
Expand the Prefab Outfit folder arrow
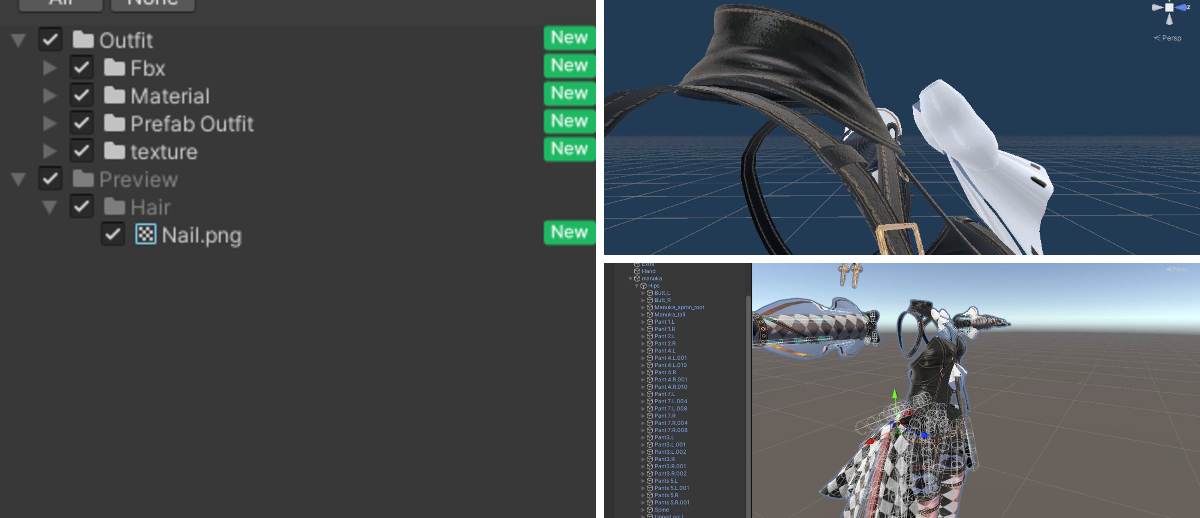coord(50,124)
